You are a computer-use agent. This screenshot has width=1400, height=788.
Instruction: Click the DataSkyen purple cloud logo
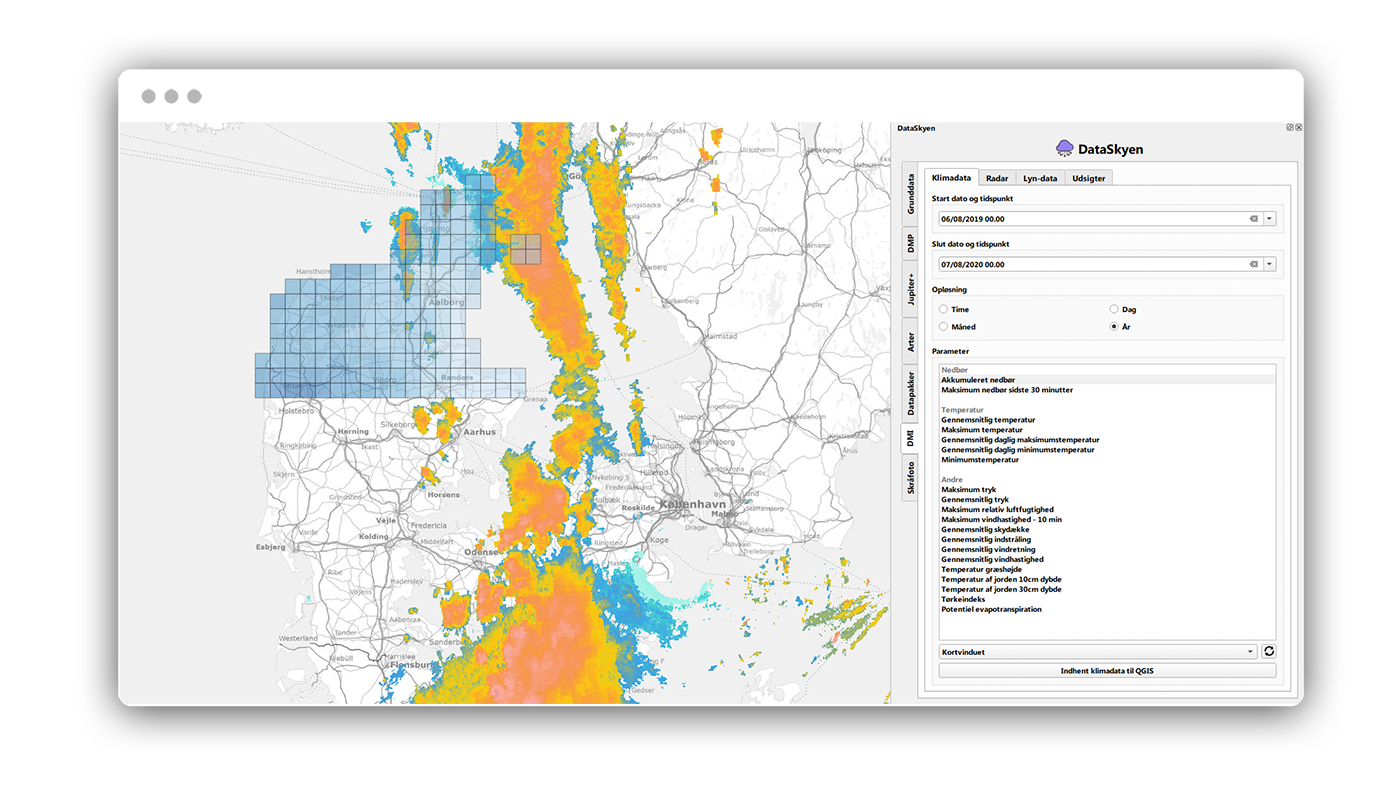[1065, 149]
